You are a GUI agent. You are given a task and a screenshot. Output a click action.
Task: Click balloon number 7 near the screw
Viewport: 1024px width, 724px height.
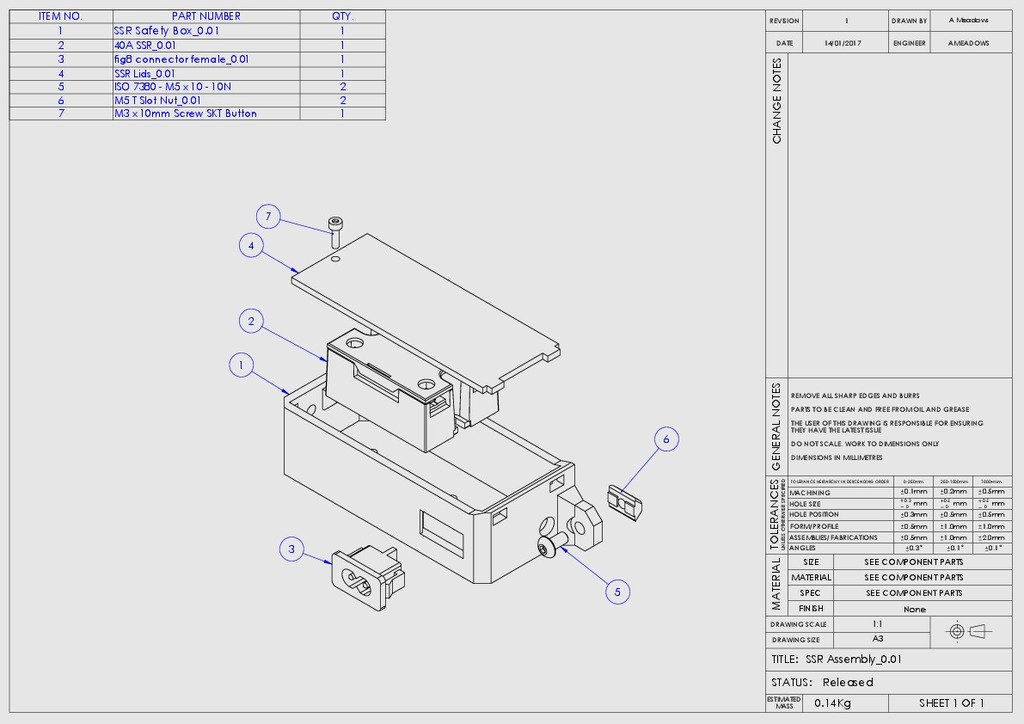[267, 216]
